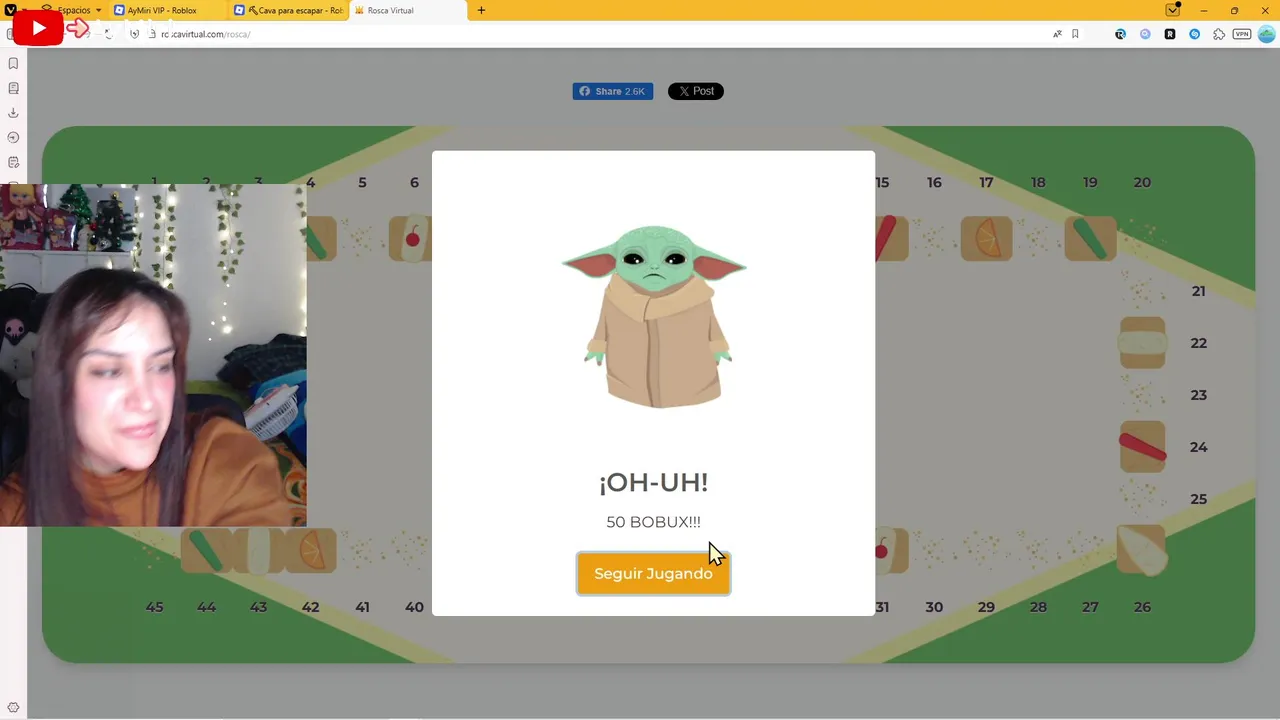
Task: Open the Vivaldi main menu icon
Action: tap(11, 10)
